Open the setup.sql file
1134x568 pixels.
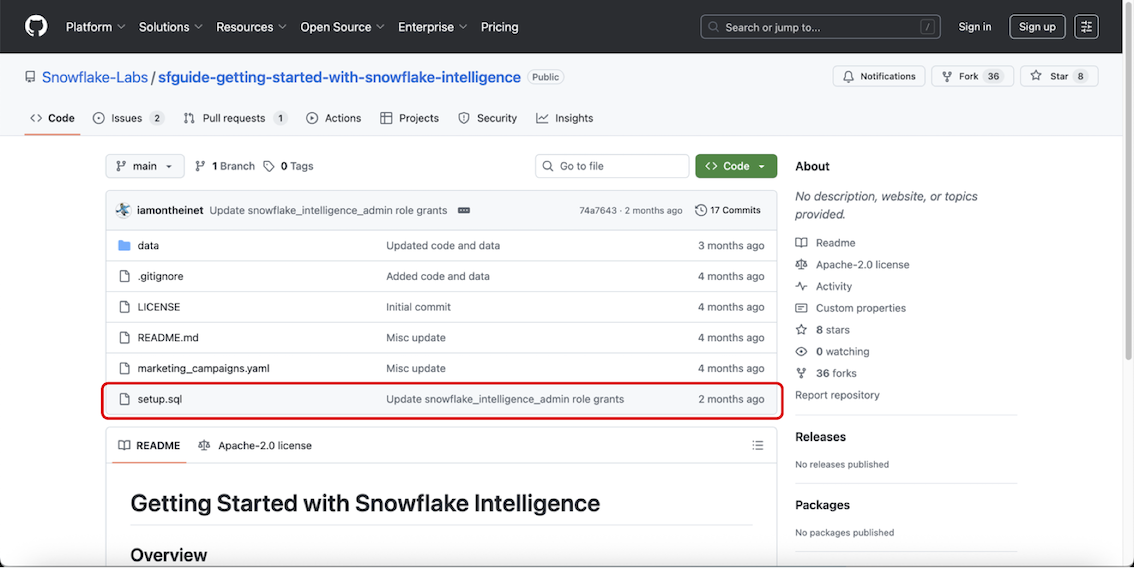click(160, 399)
